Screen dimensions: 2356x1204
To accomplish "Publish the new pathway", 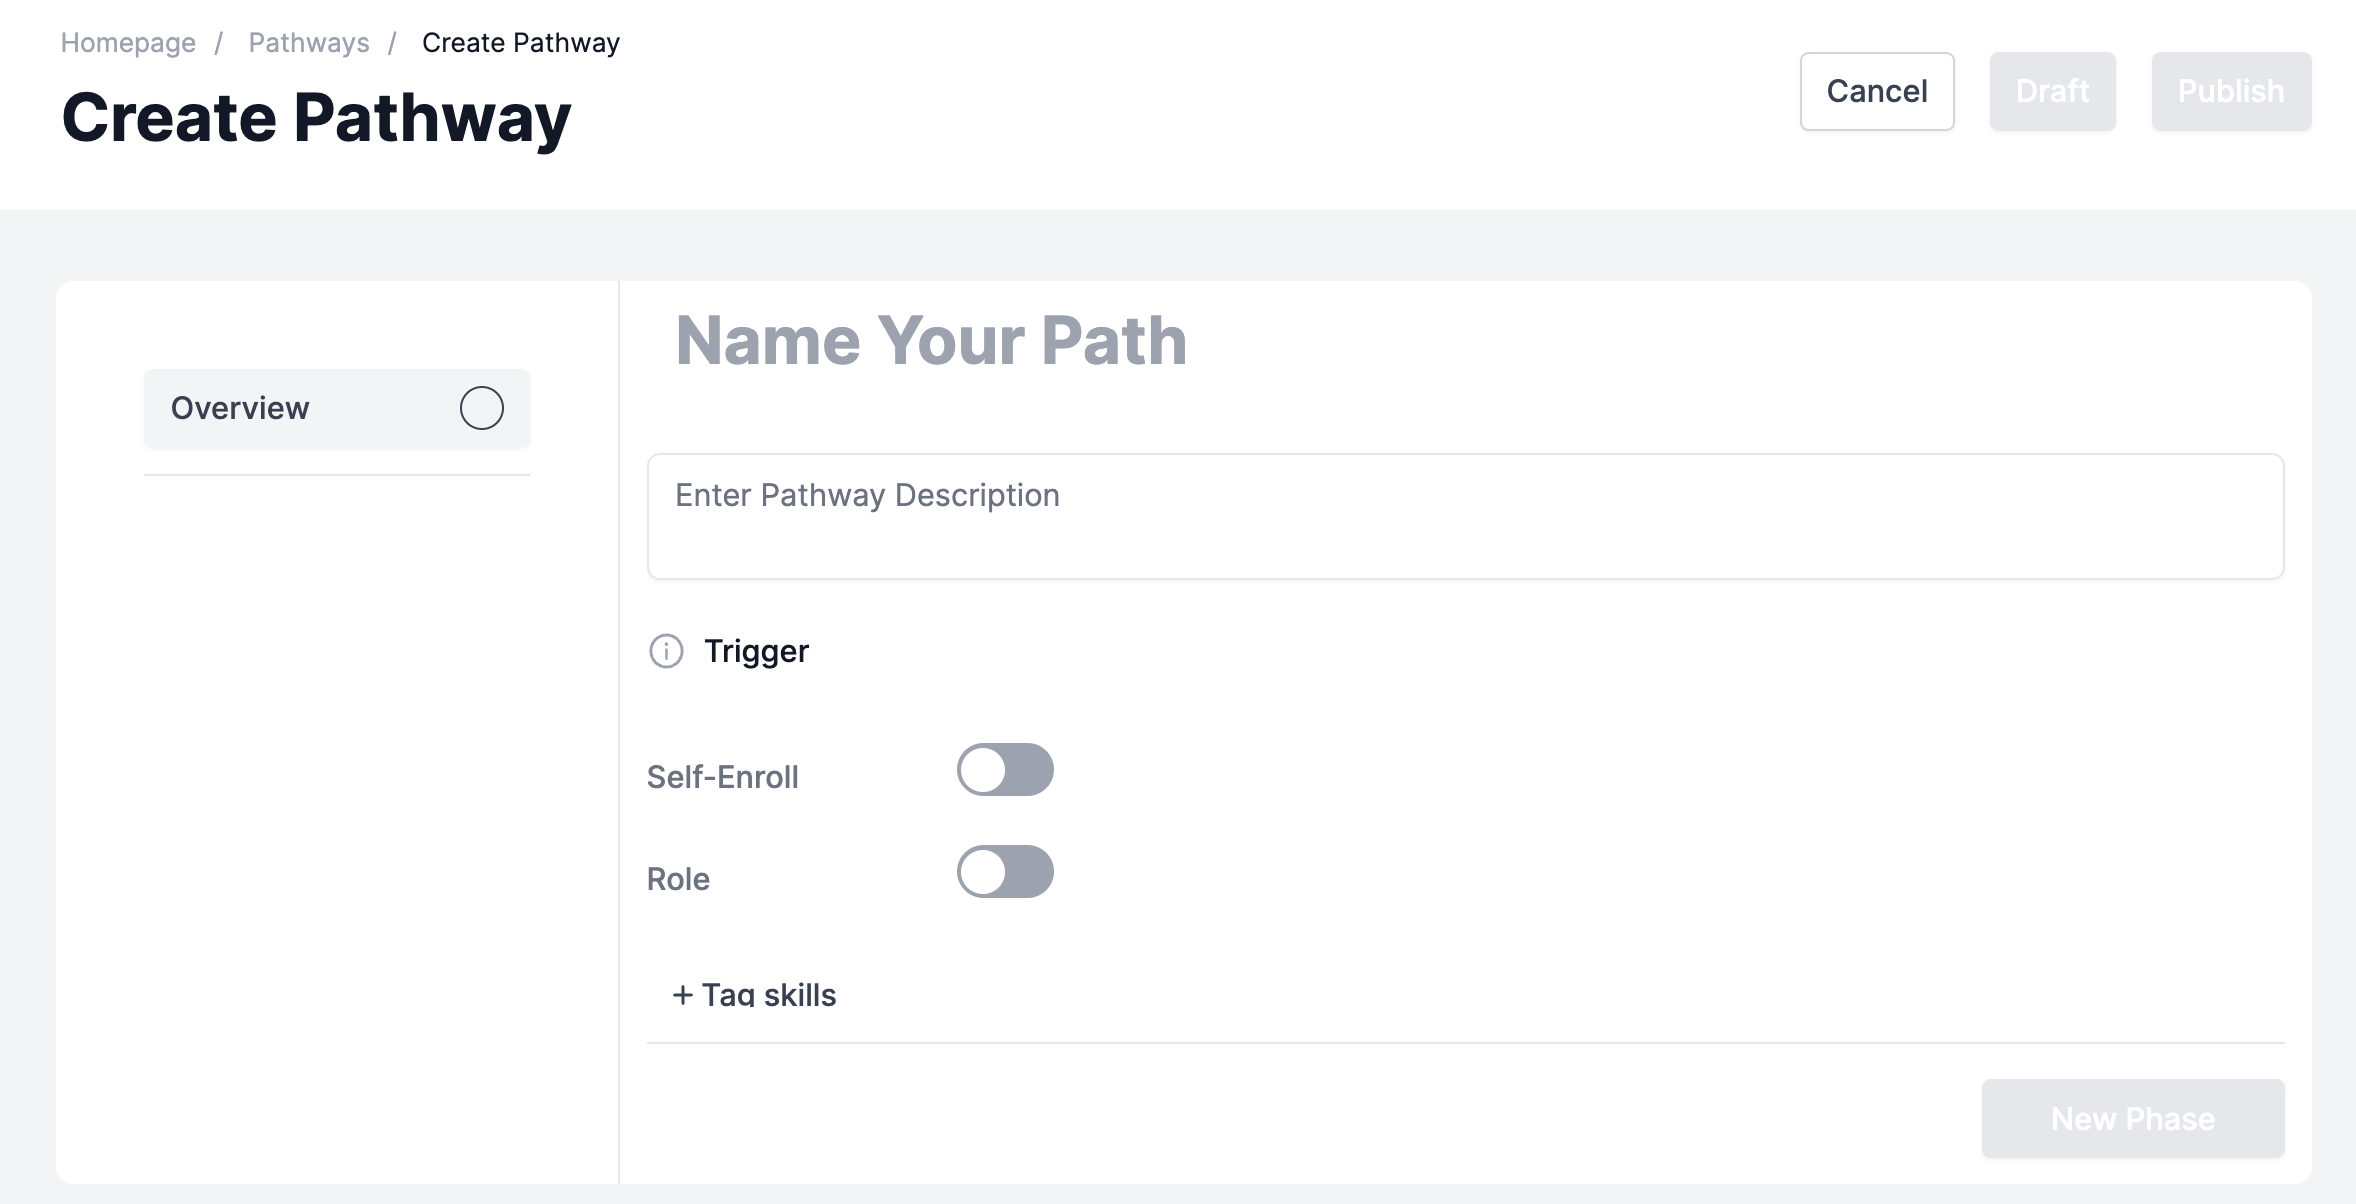I will (x=2230, y=91).
